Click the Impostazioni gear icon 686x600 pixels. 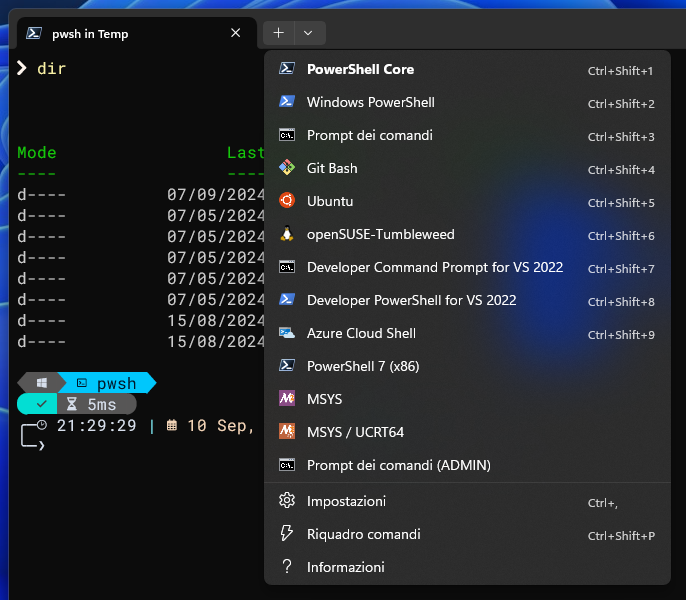[x=287, y=500]
